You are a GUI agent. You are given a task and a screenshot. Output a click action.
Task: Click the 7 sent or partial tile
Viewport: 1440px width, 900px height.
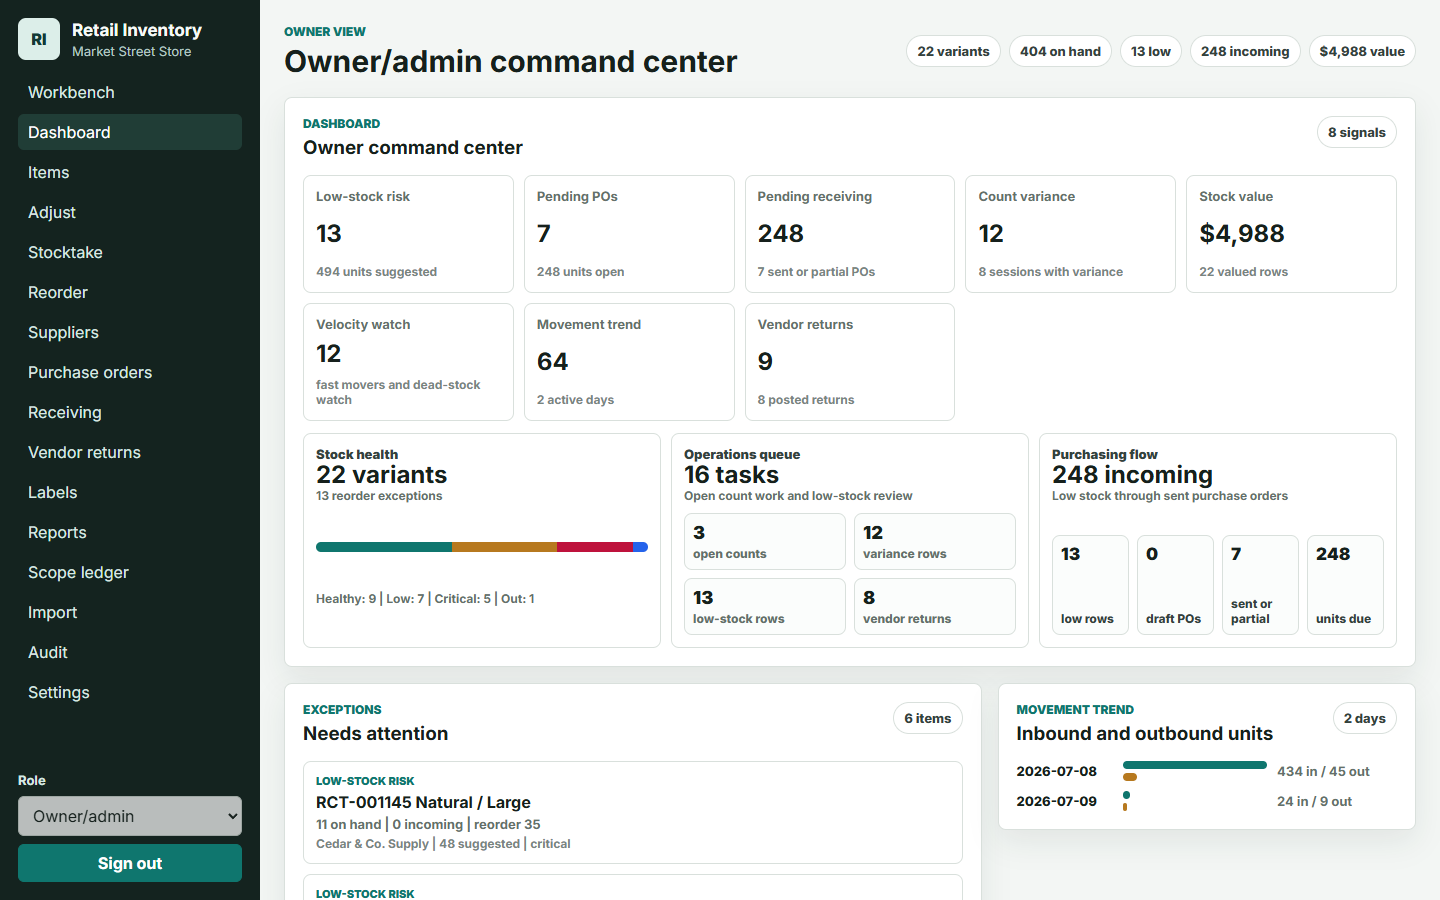[1260, 585]
